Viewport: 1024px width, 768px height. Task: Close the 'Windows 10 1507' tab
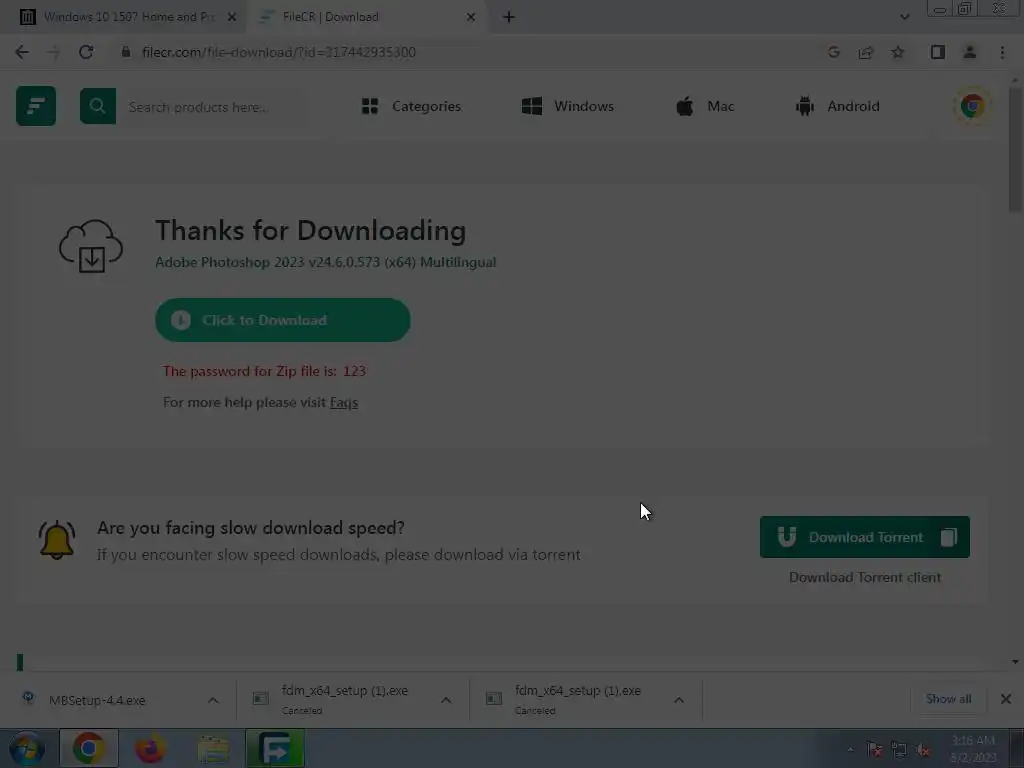pyautogui.click(x=231, y=17)
